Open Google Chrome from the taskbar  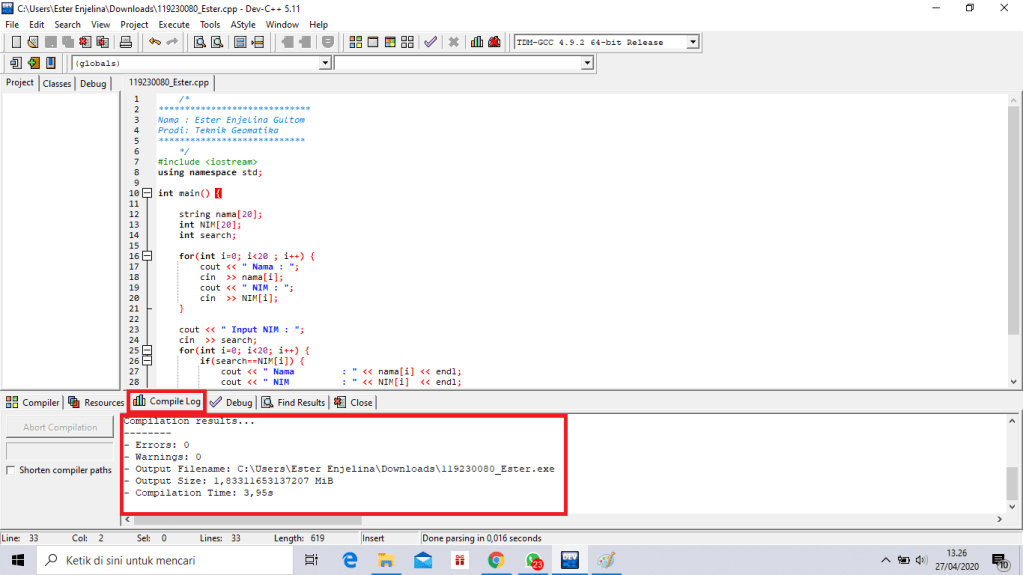click(x=496, y=560)
